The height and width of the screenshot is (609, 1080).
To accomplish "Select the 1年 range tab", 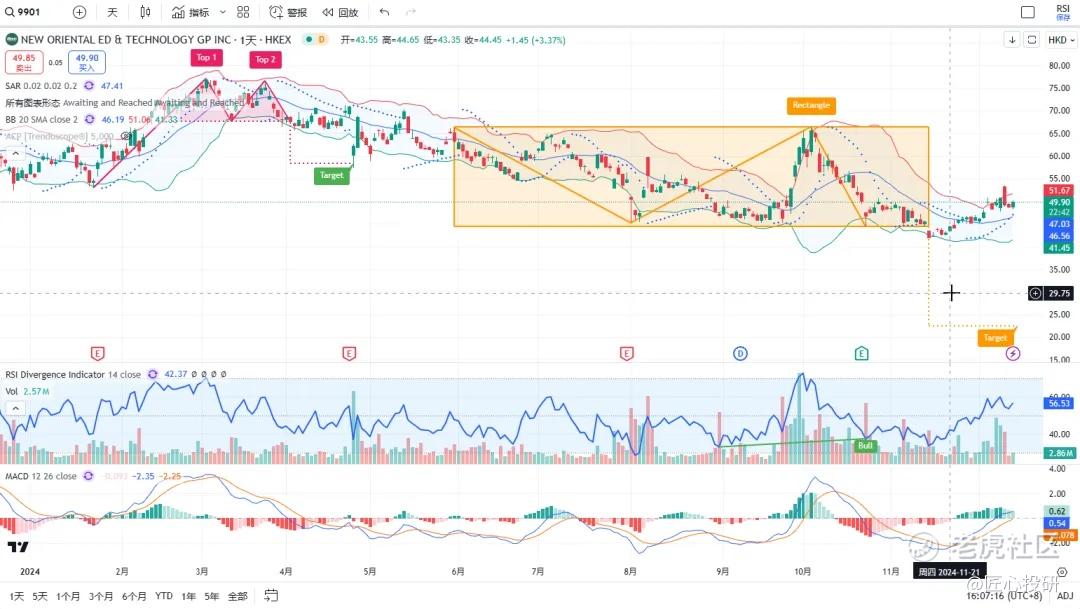I will [188, 596].
